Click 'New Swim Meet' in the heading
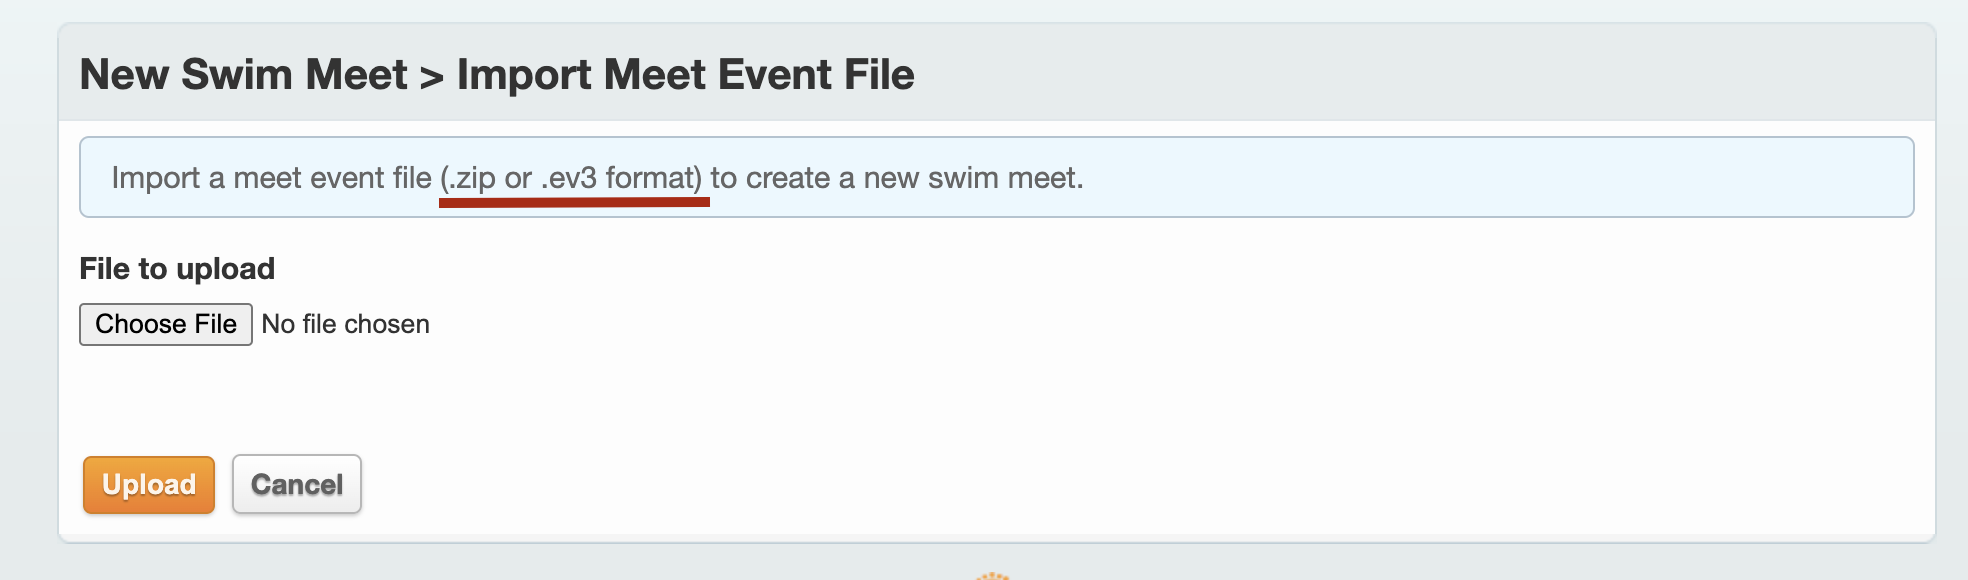The height and width of the screenshot is (580, 1968). [x=243, y=75]
